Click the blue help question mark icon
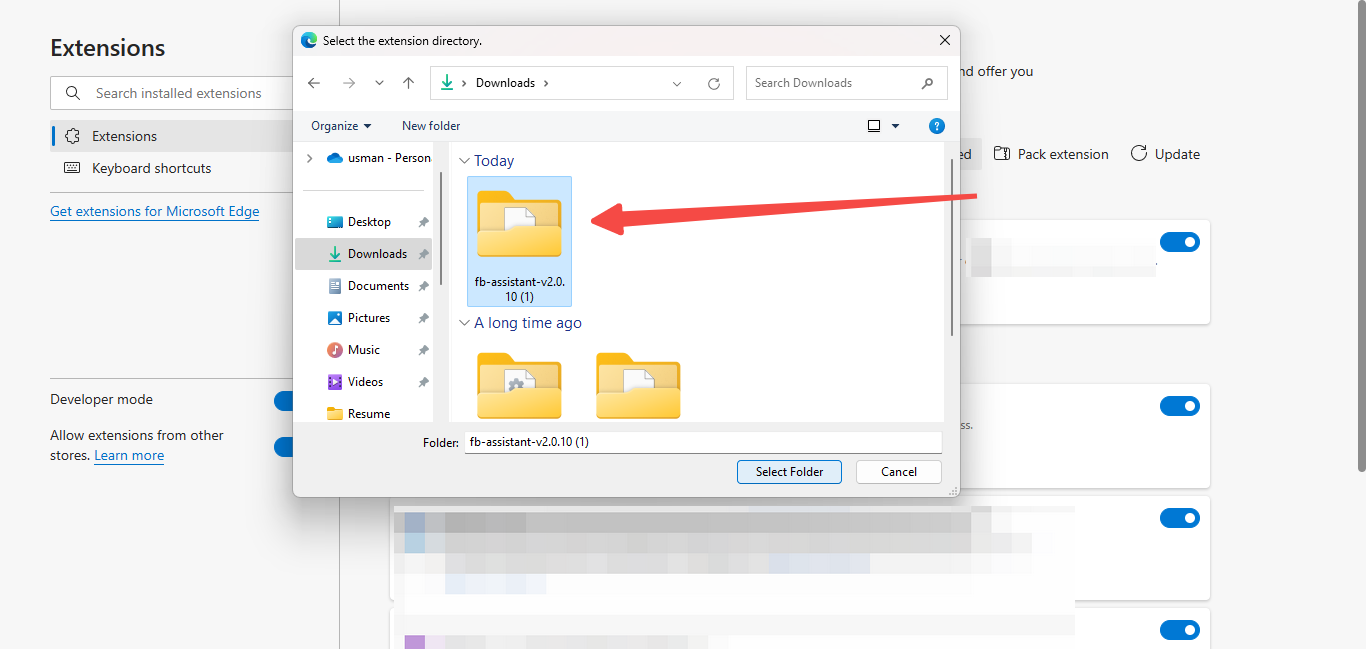This screenshot has height=649, width=1366. (x=936, y=126)
